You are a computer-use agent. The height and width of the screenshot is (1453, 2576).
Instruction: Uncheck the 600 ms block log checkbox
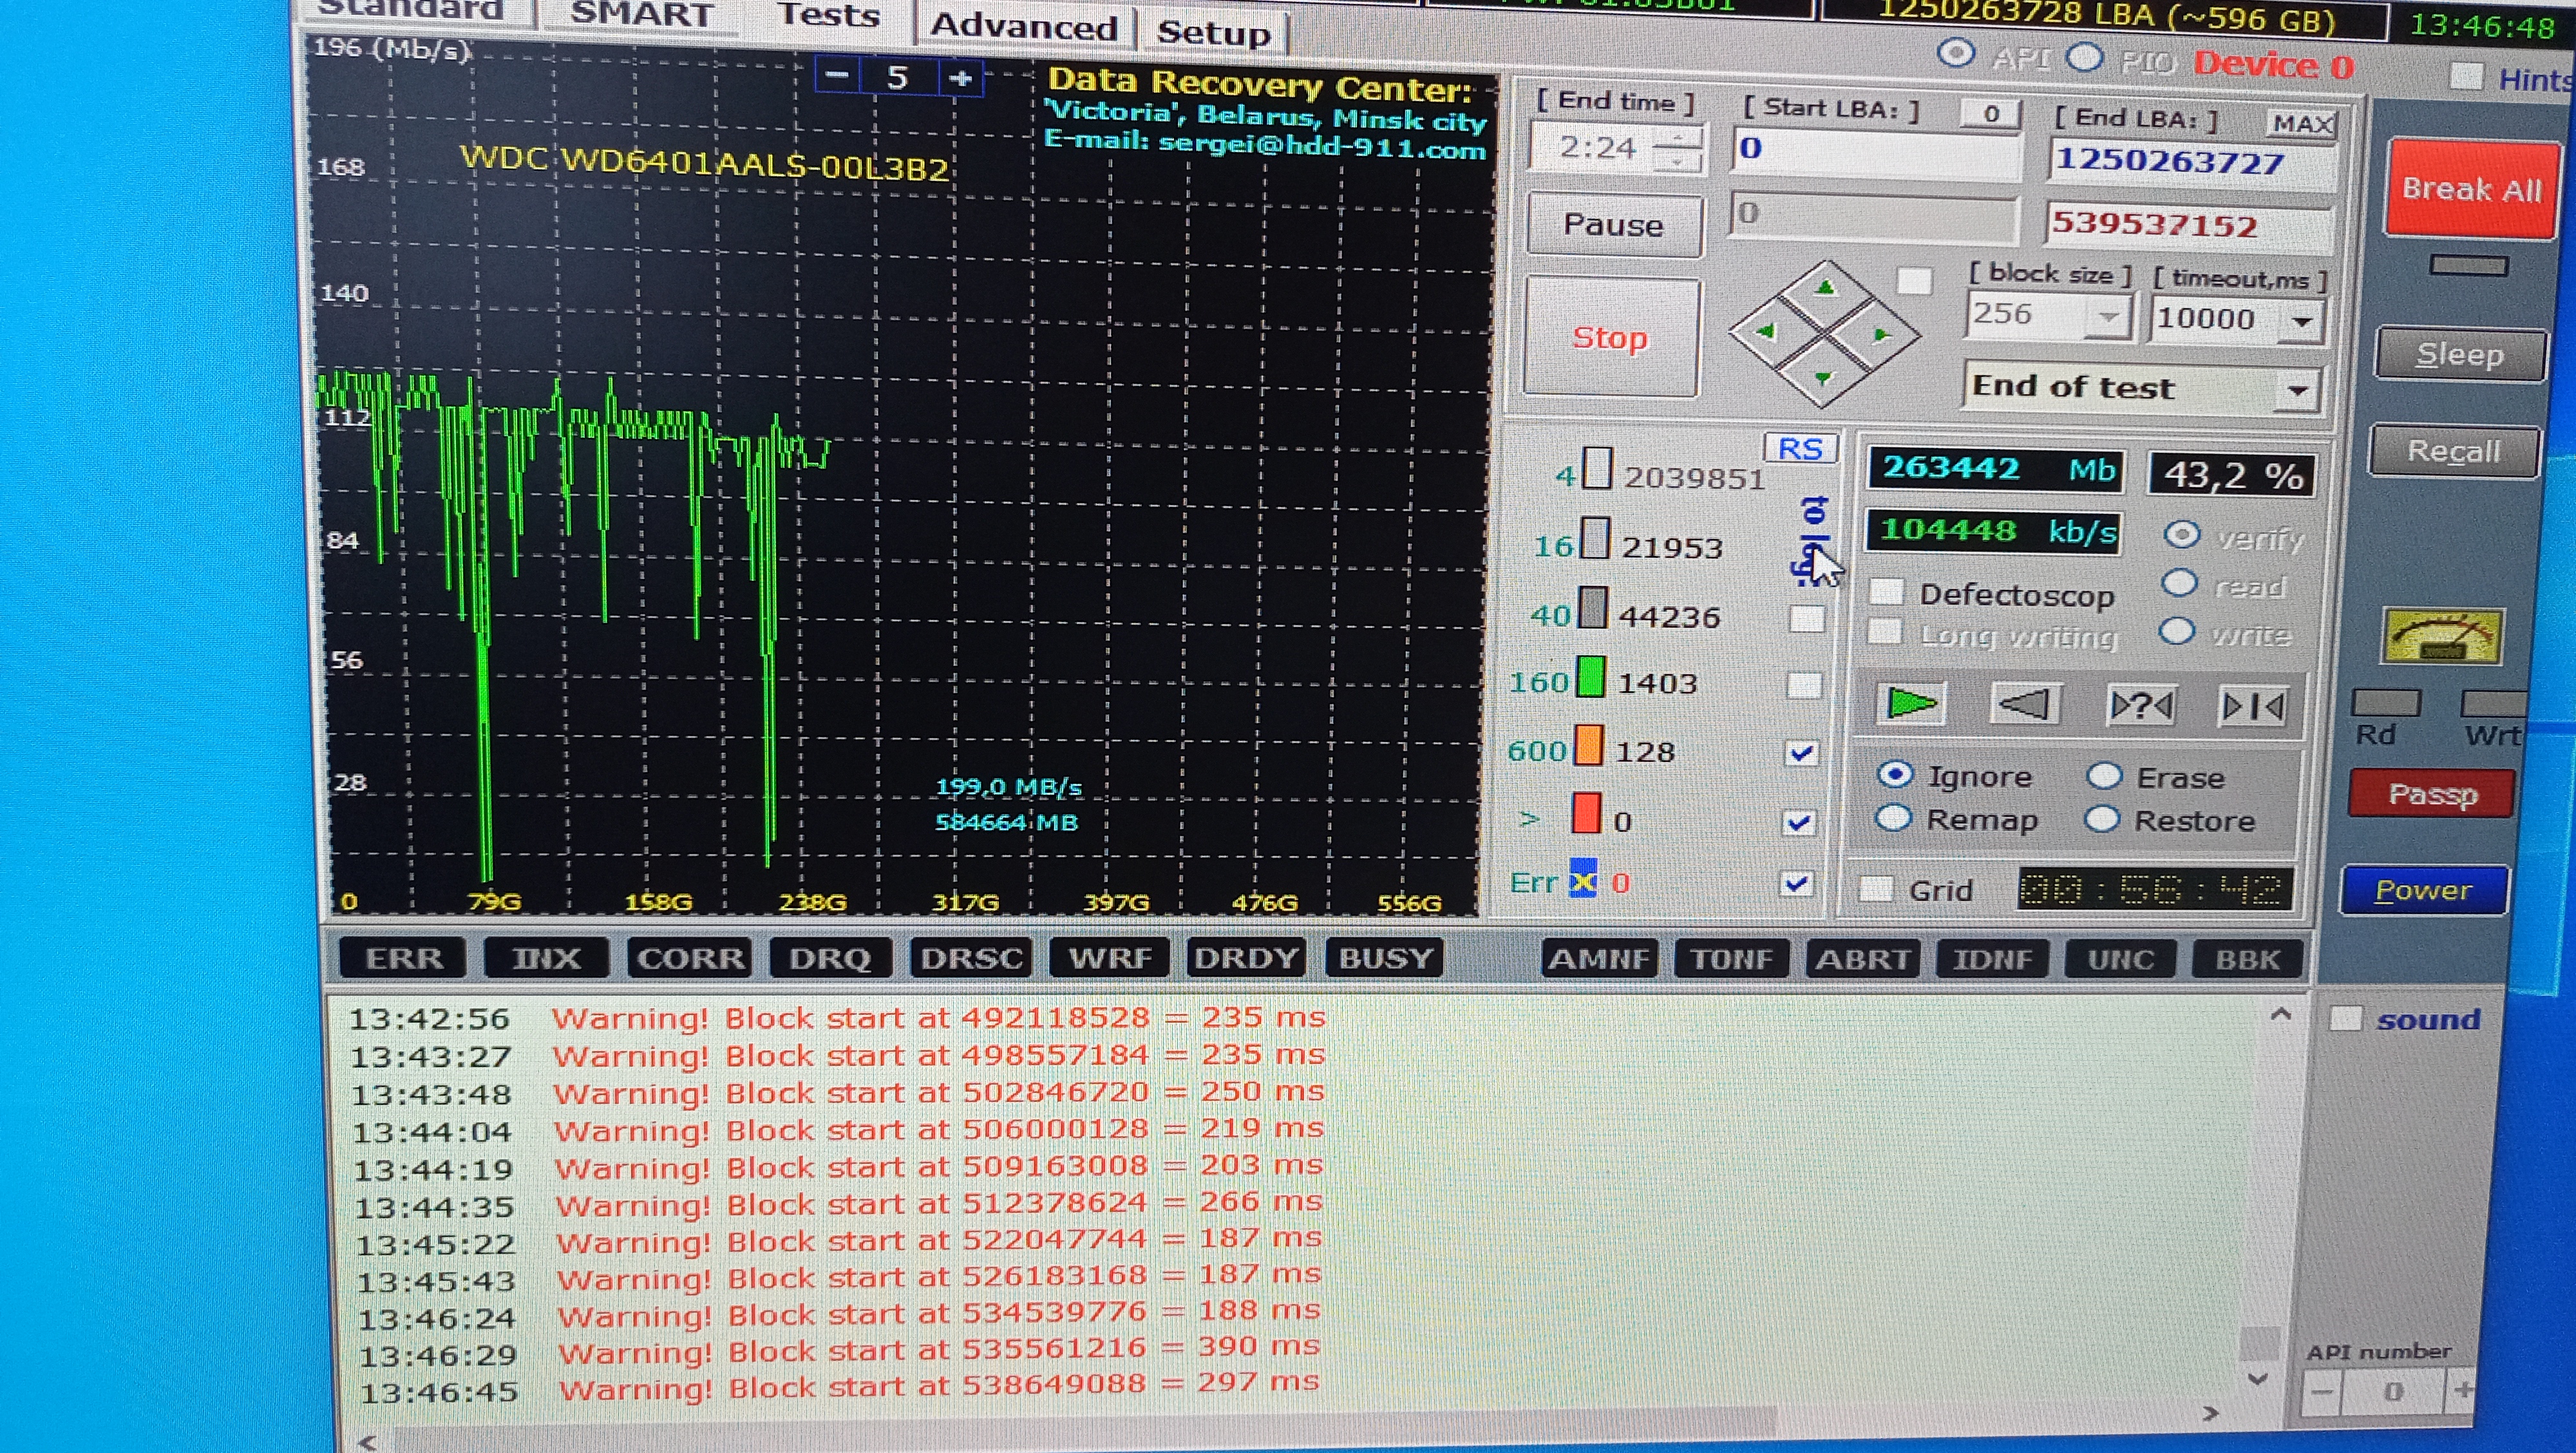[1802, 753]
